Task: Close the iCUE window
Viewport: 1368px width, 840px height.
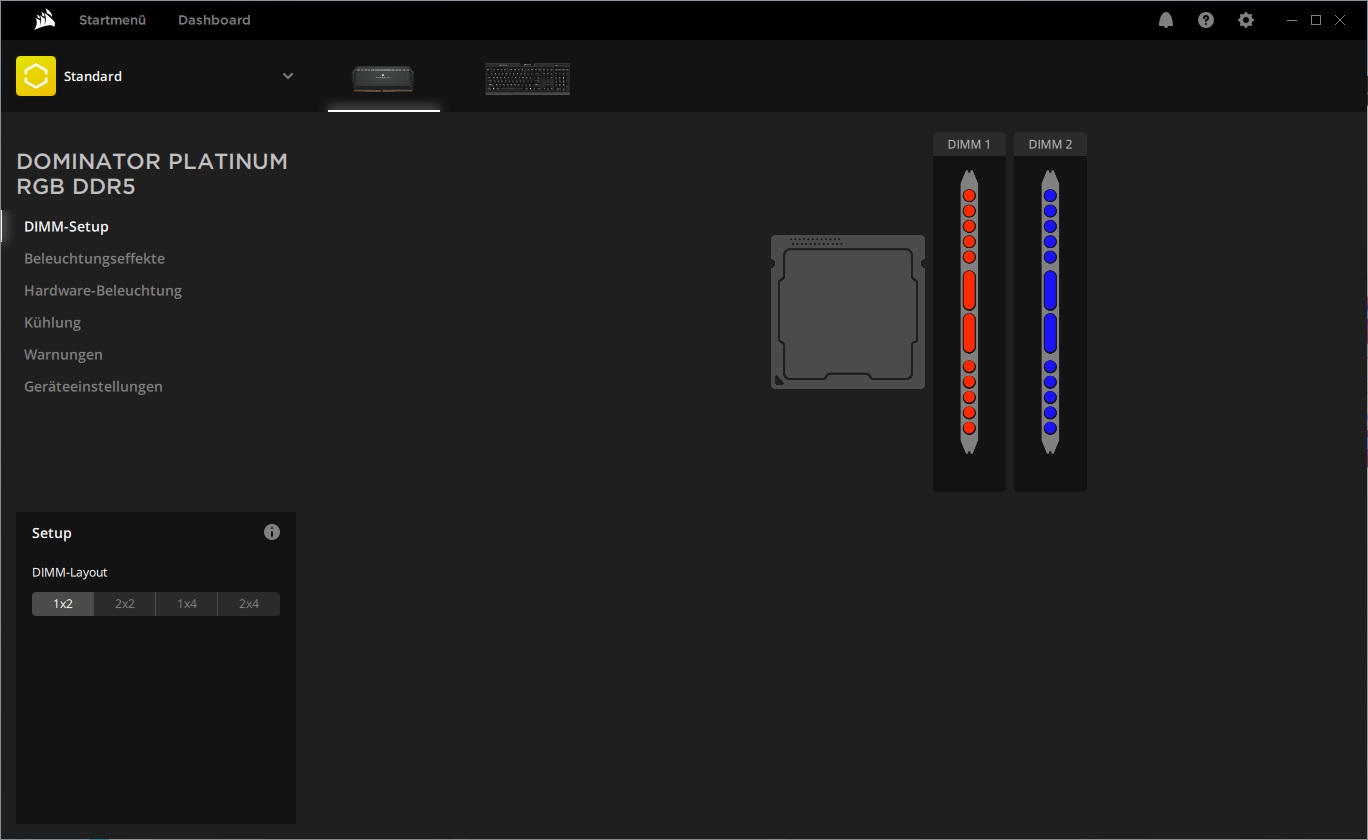Action: [x=1340, y=20]
